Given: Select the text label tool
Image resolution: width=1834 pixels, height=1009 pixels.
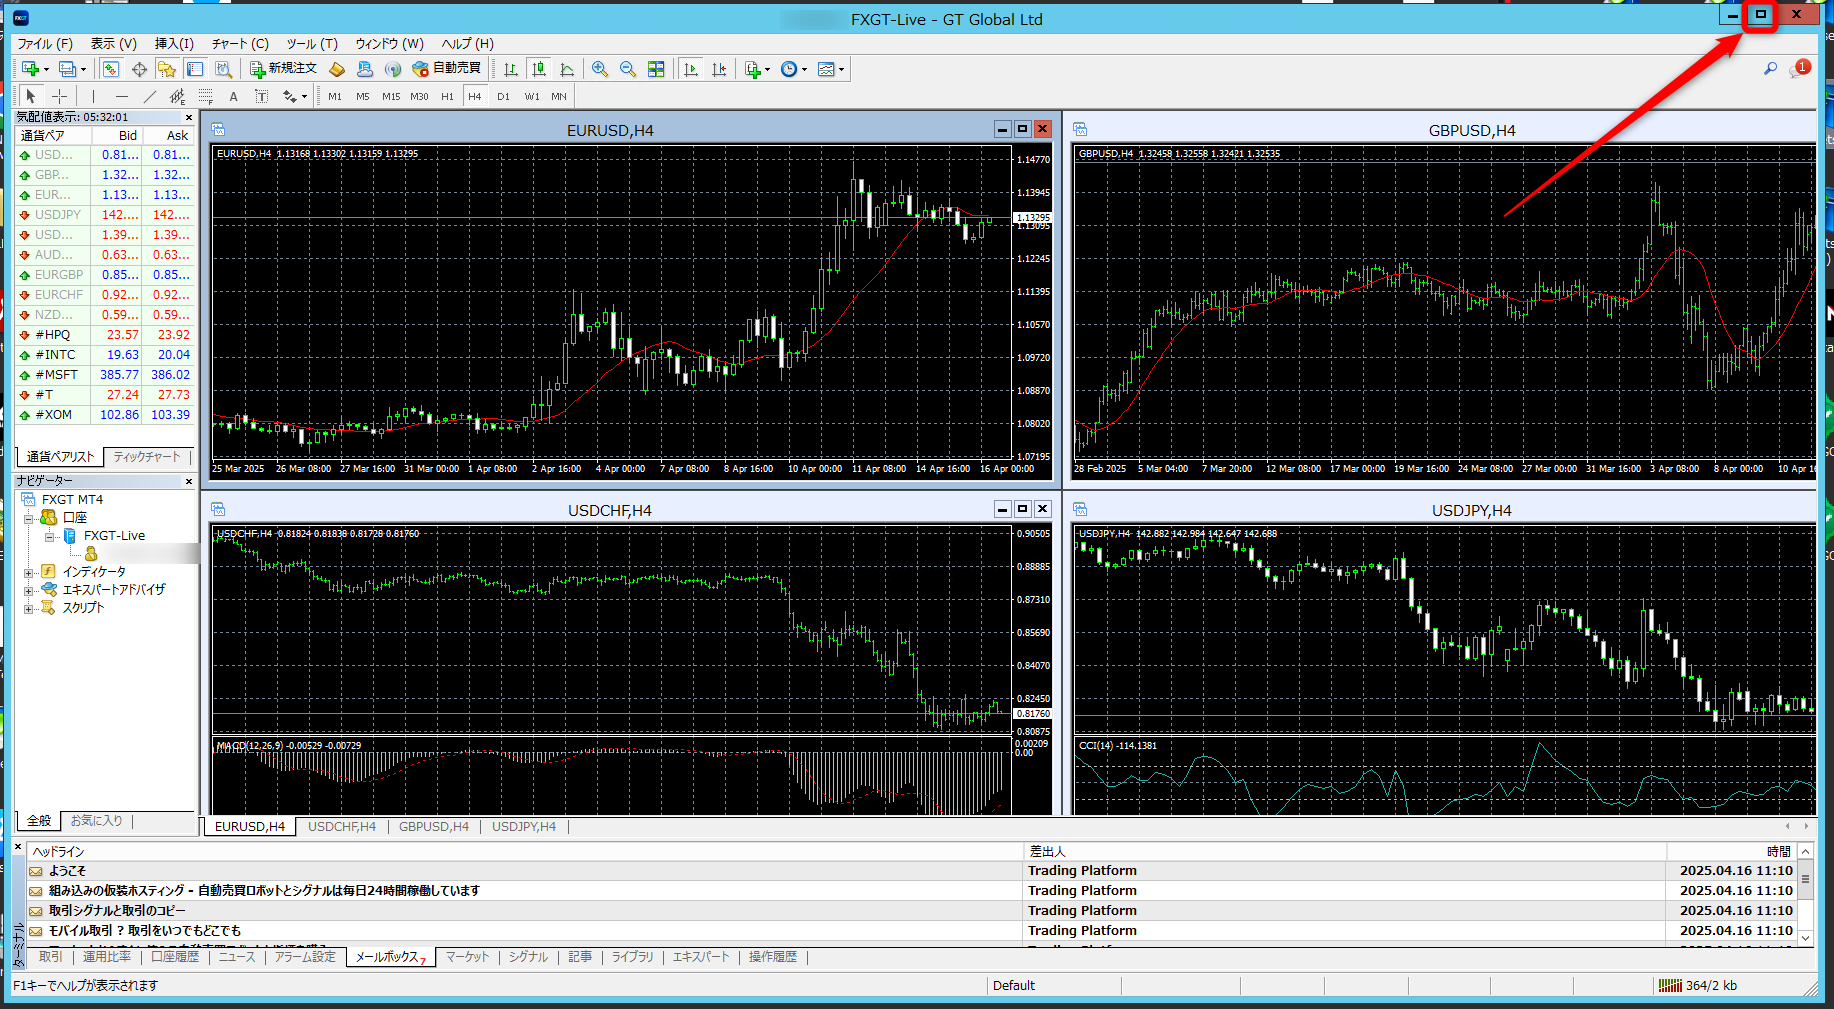Looking at the screenshot, I should tap(261, 96).
